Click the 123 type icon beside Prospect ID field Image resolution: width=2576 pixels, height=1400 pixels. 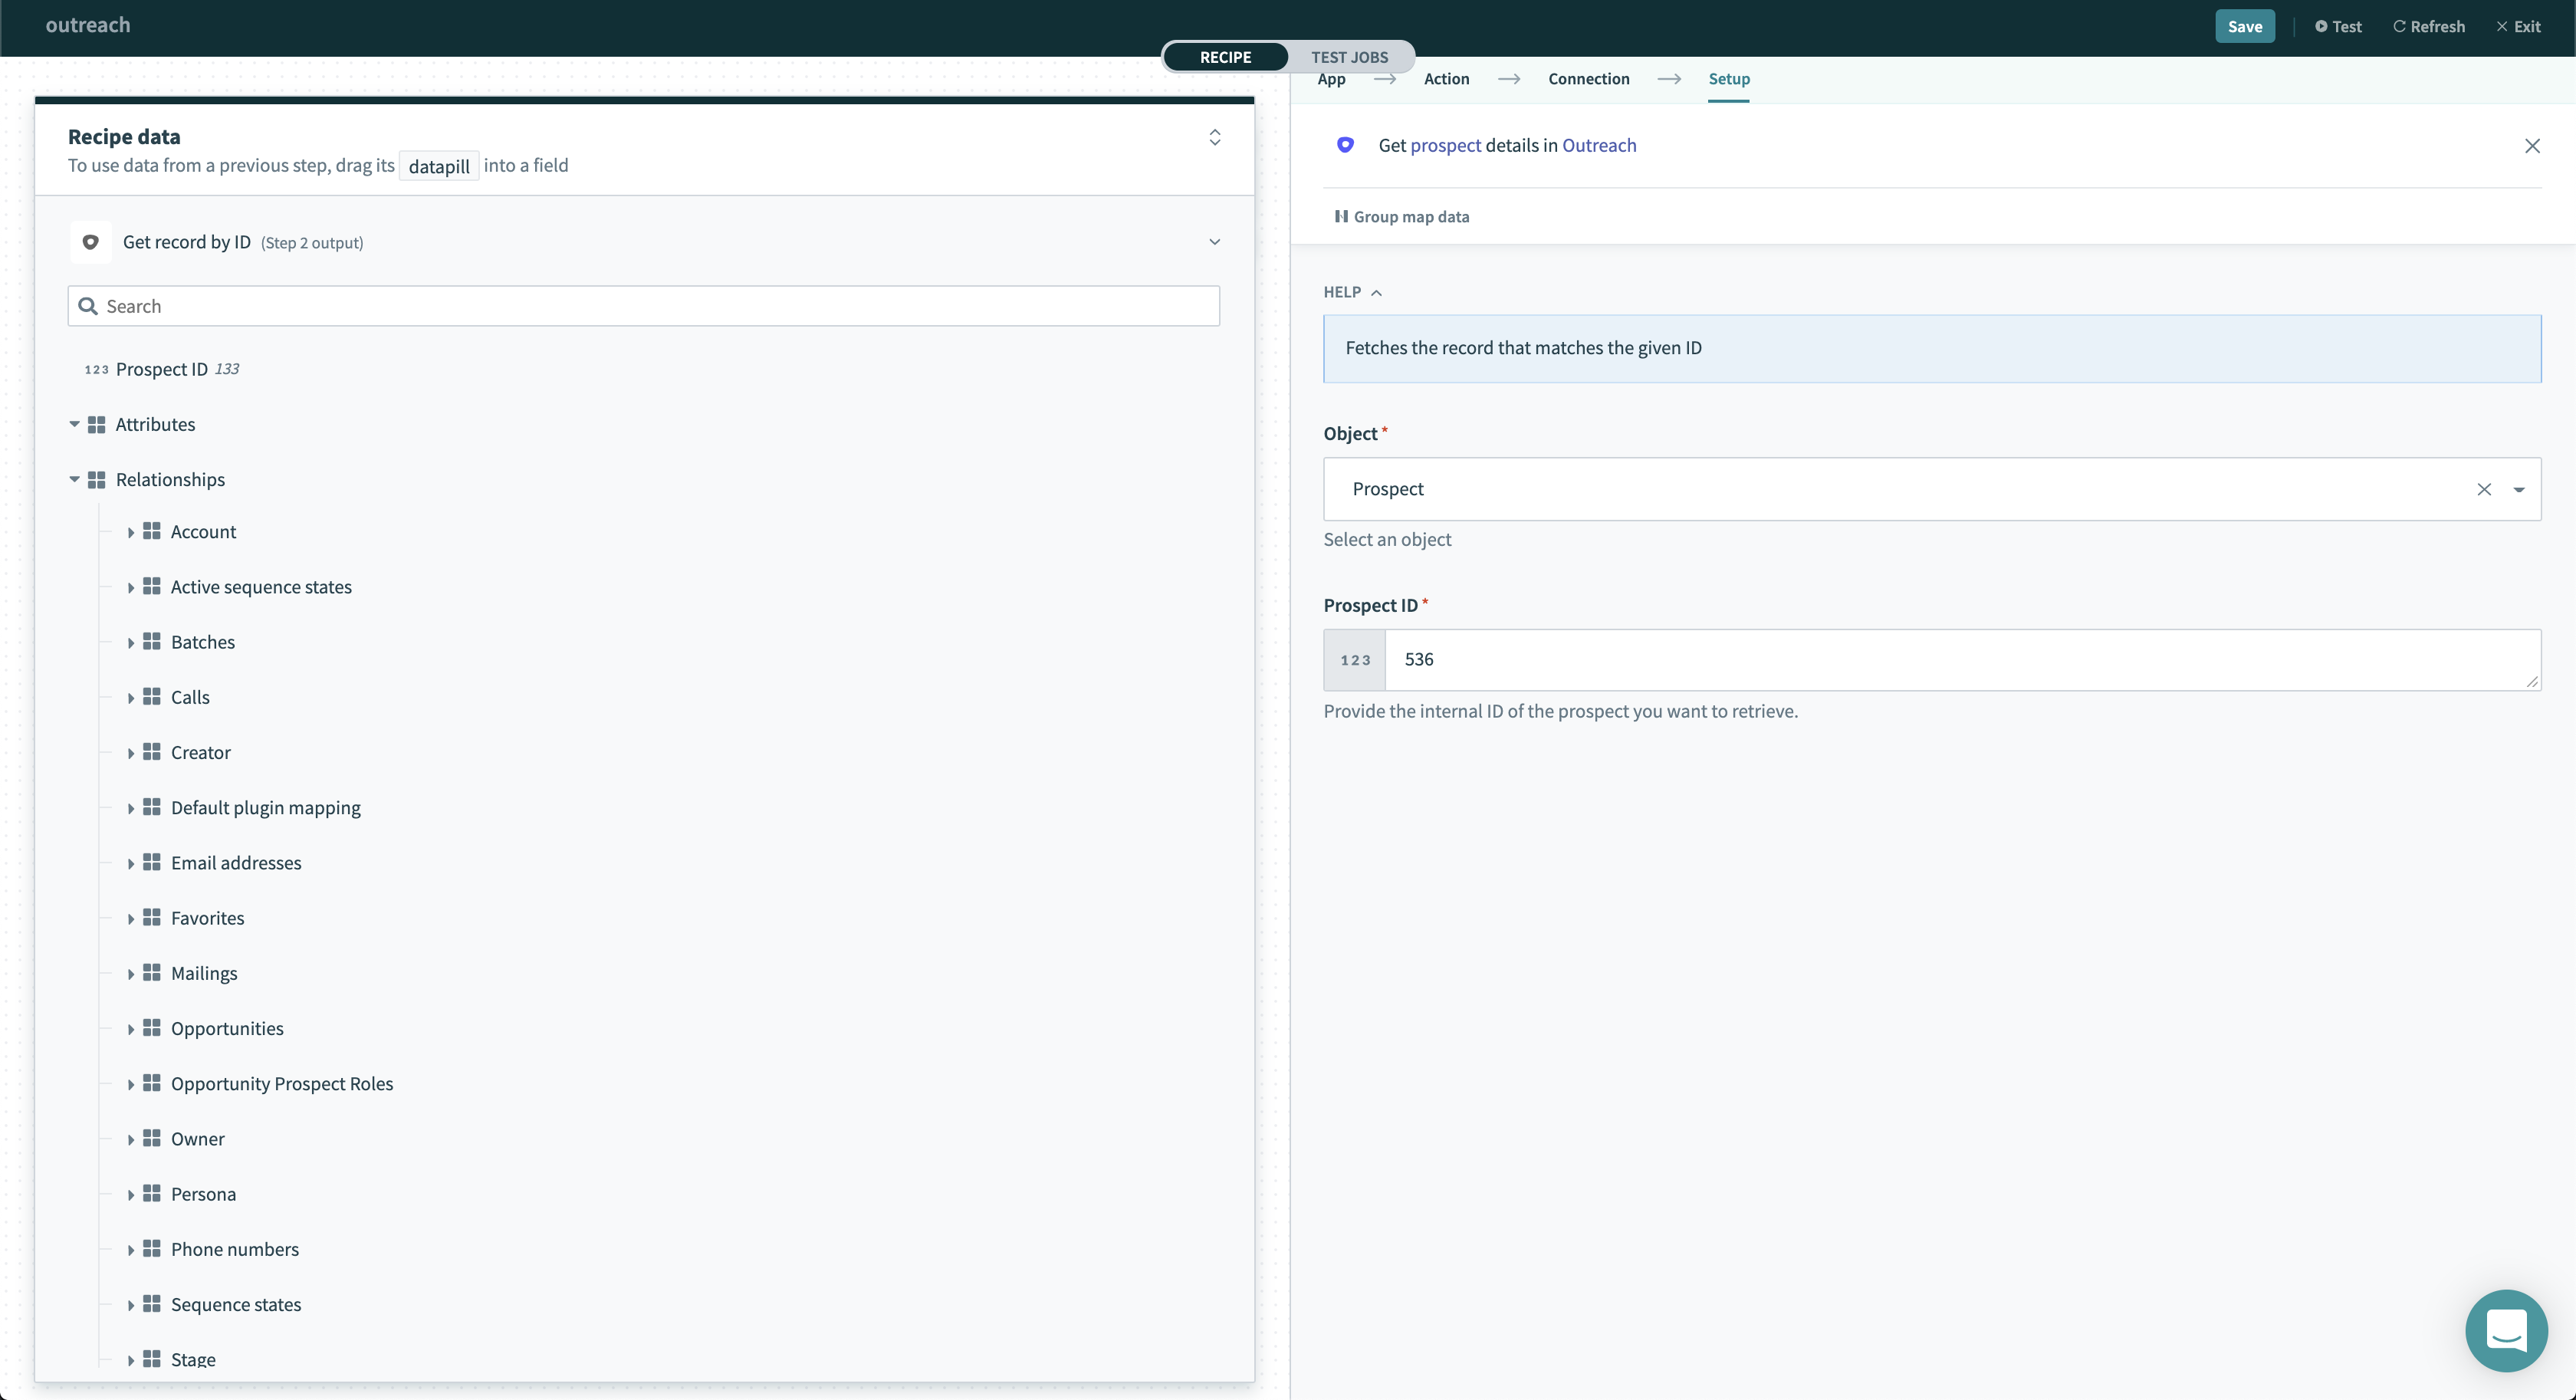tap(1355, 660)
